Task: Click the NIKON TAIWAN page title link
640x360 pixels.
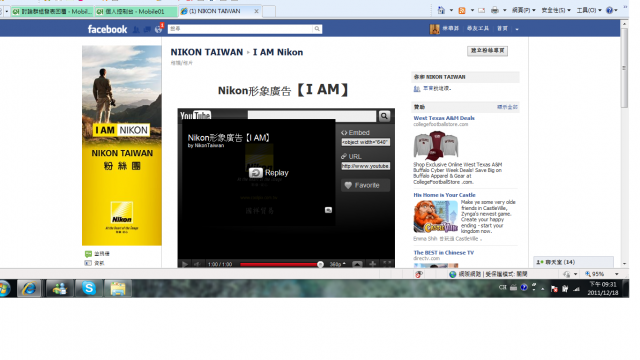Action: [x=207, y=52]
